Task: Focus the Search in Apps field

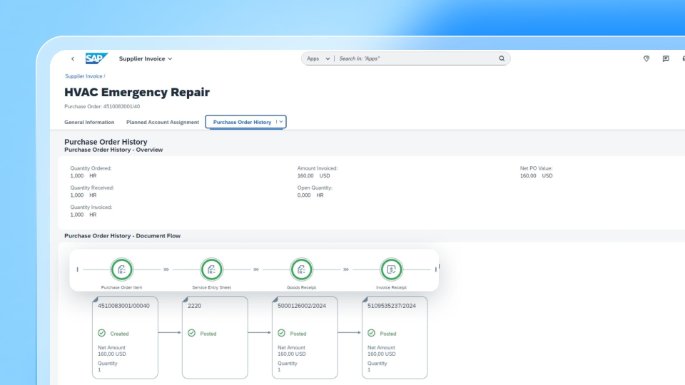Action: point(417,59)
